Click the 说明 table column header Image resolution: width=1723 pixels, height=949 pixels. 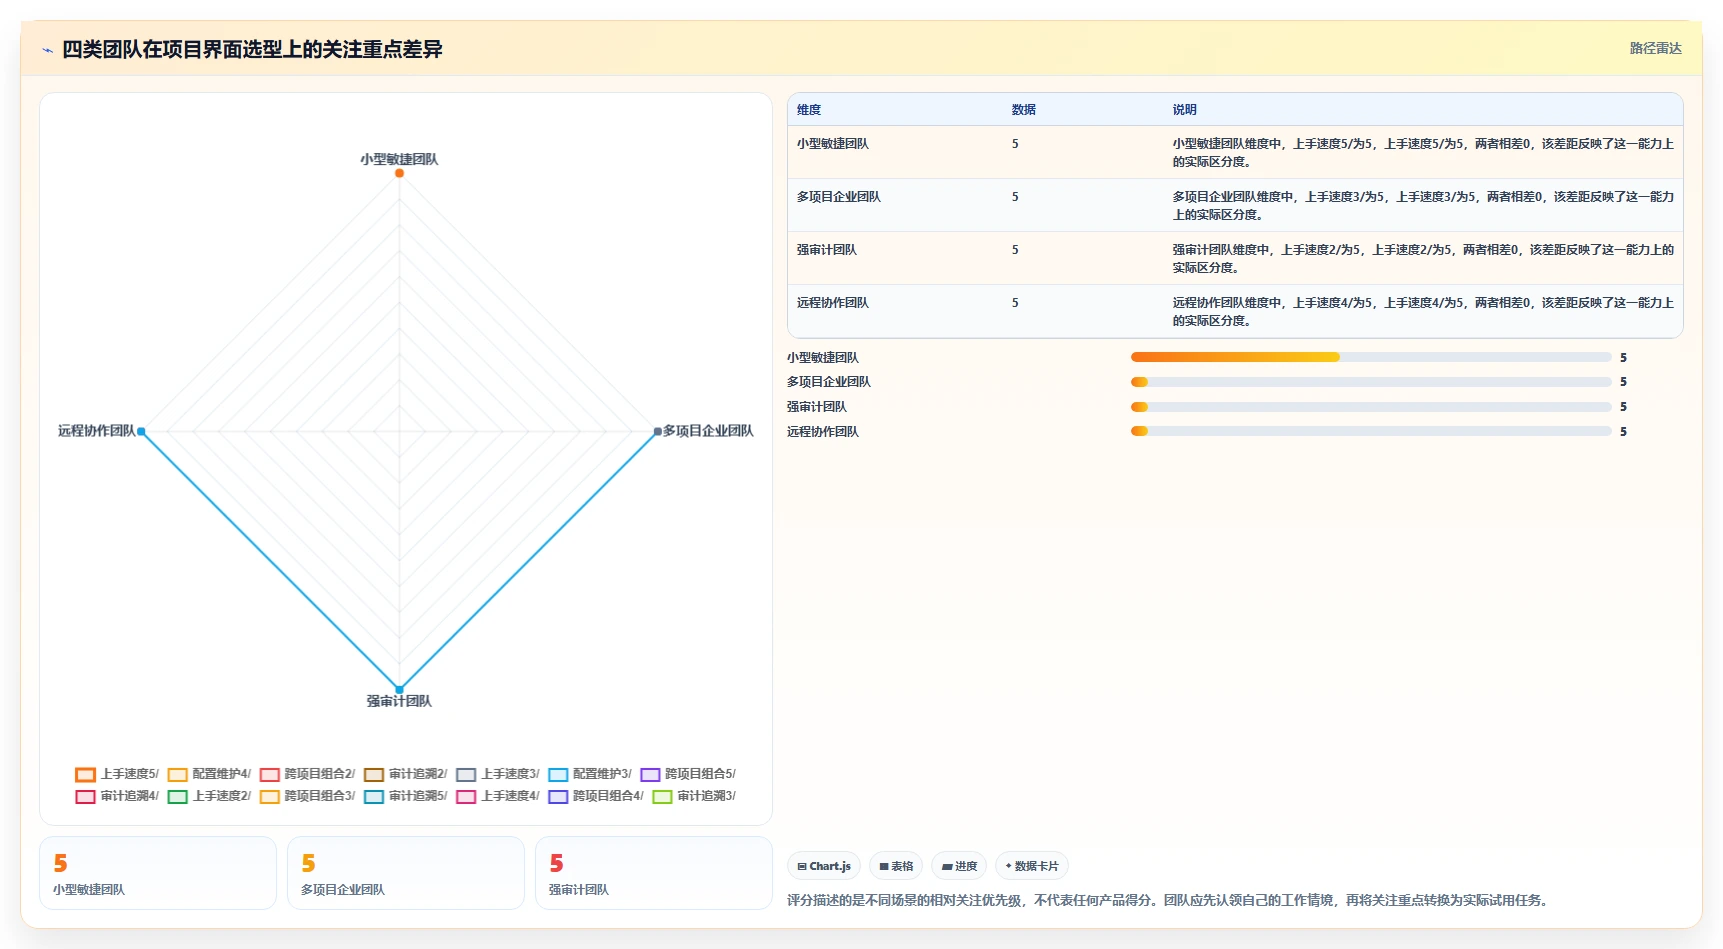pyautogui.click(x=1185, y=110)
